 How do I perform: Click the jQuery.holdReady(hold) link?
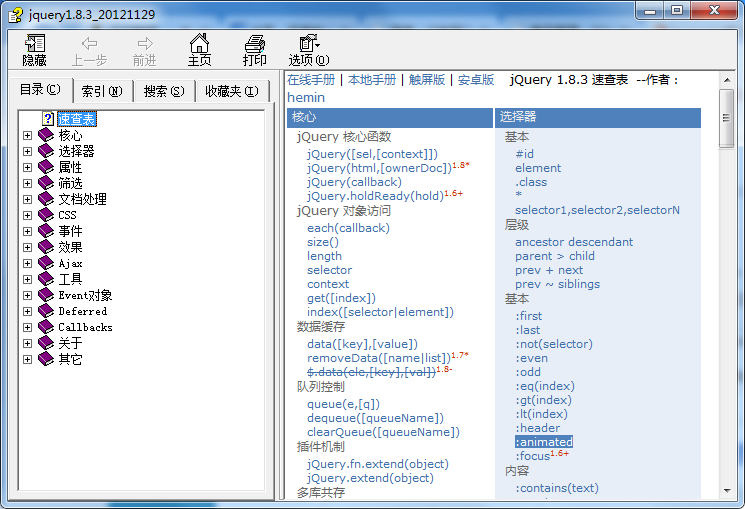click(x=374, y=196)
